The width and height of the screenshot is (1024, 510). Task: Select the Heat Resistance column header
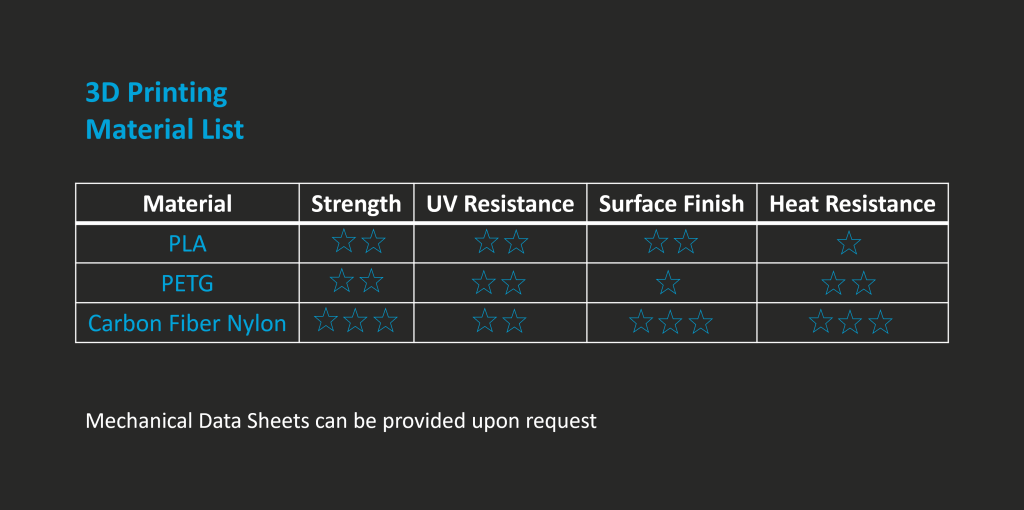[x=852, y=204]
